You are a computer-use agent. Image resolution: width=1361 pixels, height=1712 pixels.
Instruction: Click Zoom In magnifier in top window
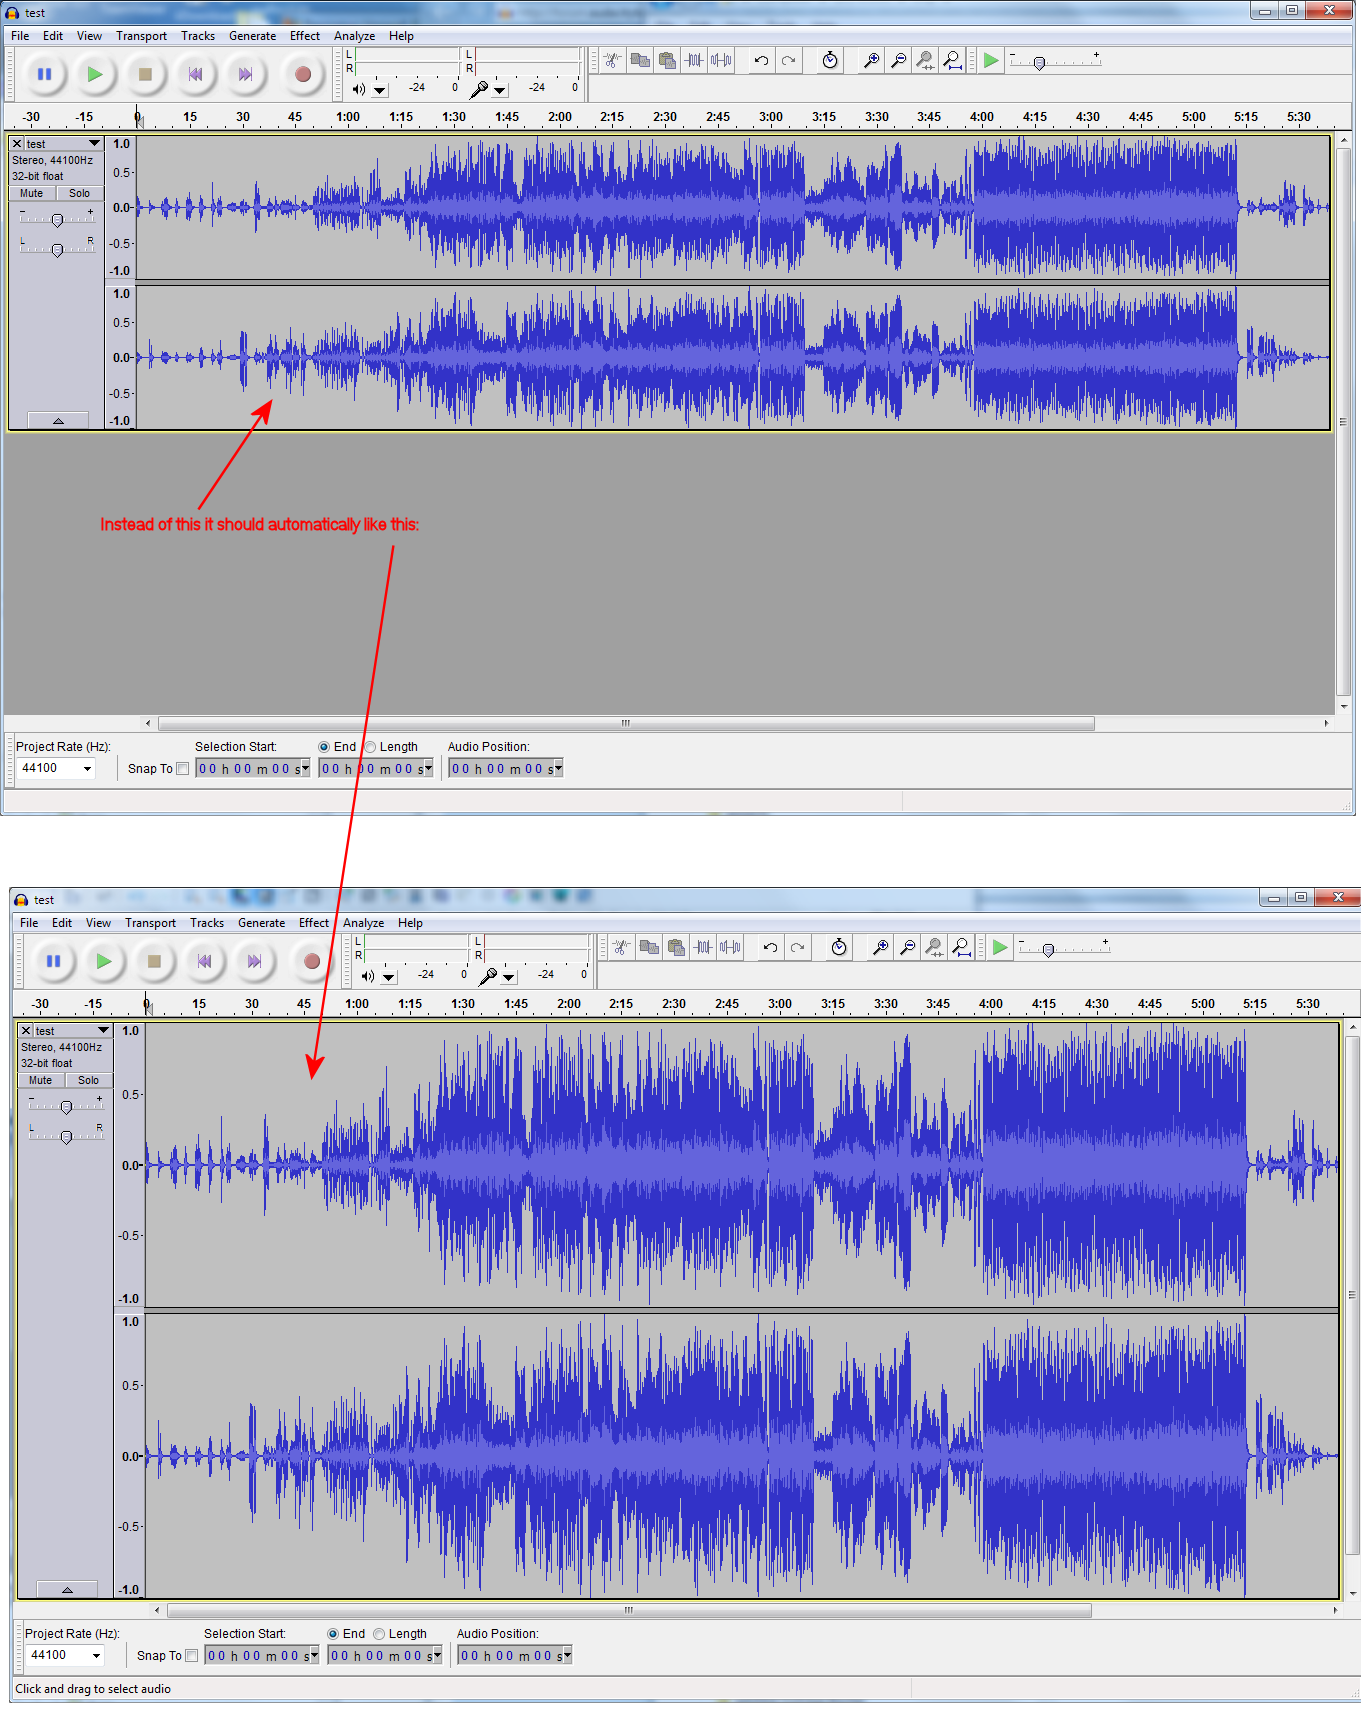871,60
